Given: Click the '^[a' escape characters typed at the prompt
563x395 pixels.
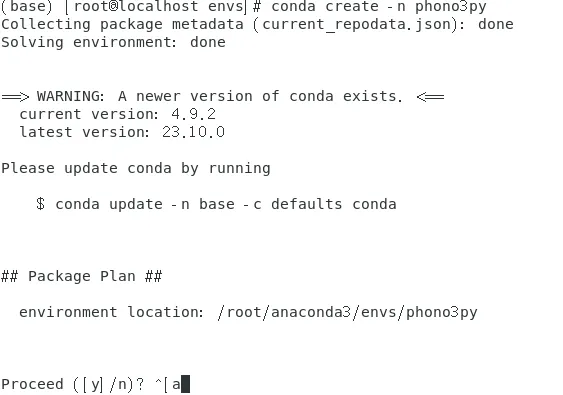Looking at the screenshot, I should pyautogui.click(x=168, y=384).
